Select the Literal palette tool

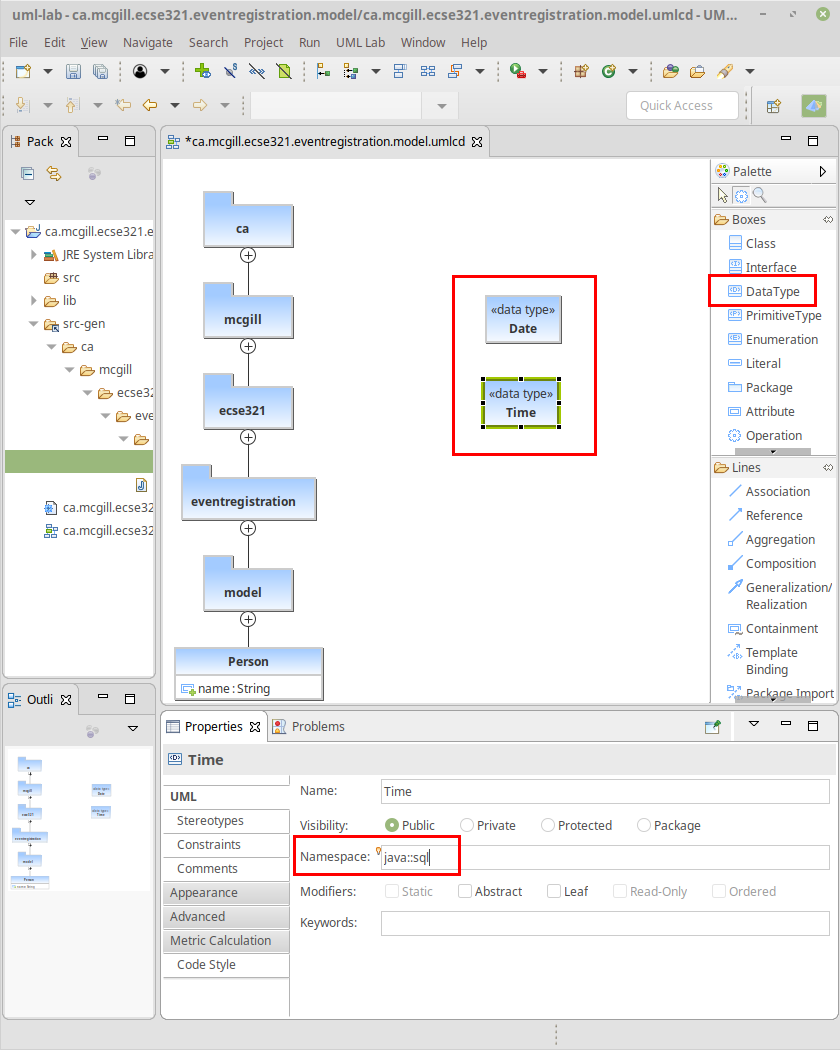coord(754,364)
